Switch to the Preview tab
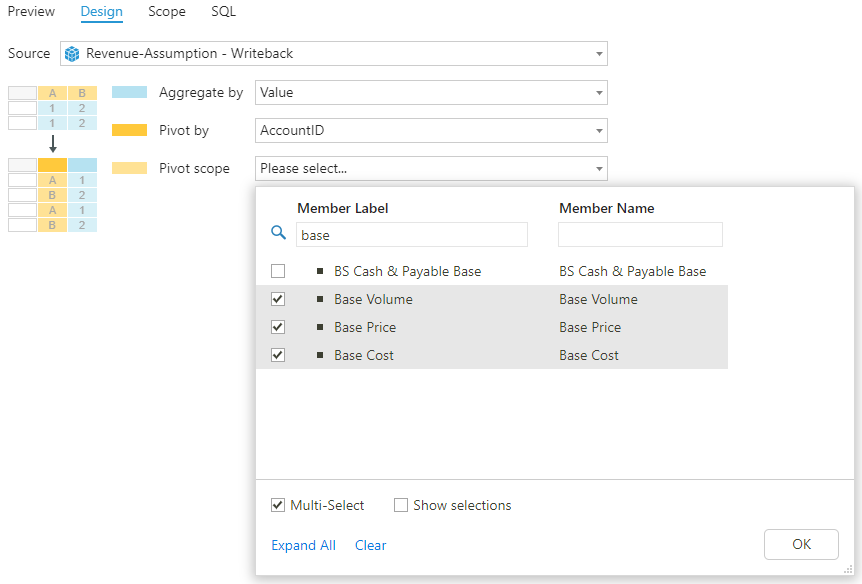 click(31, 12)
